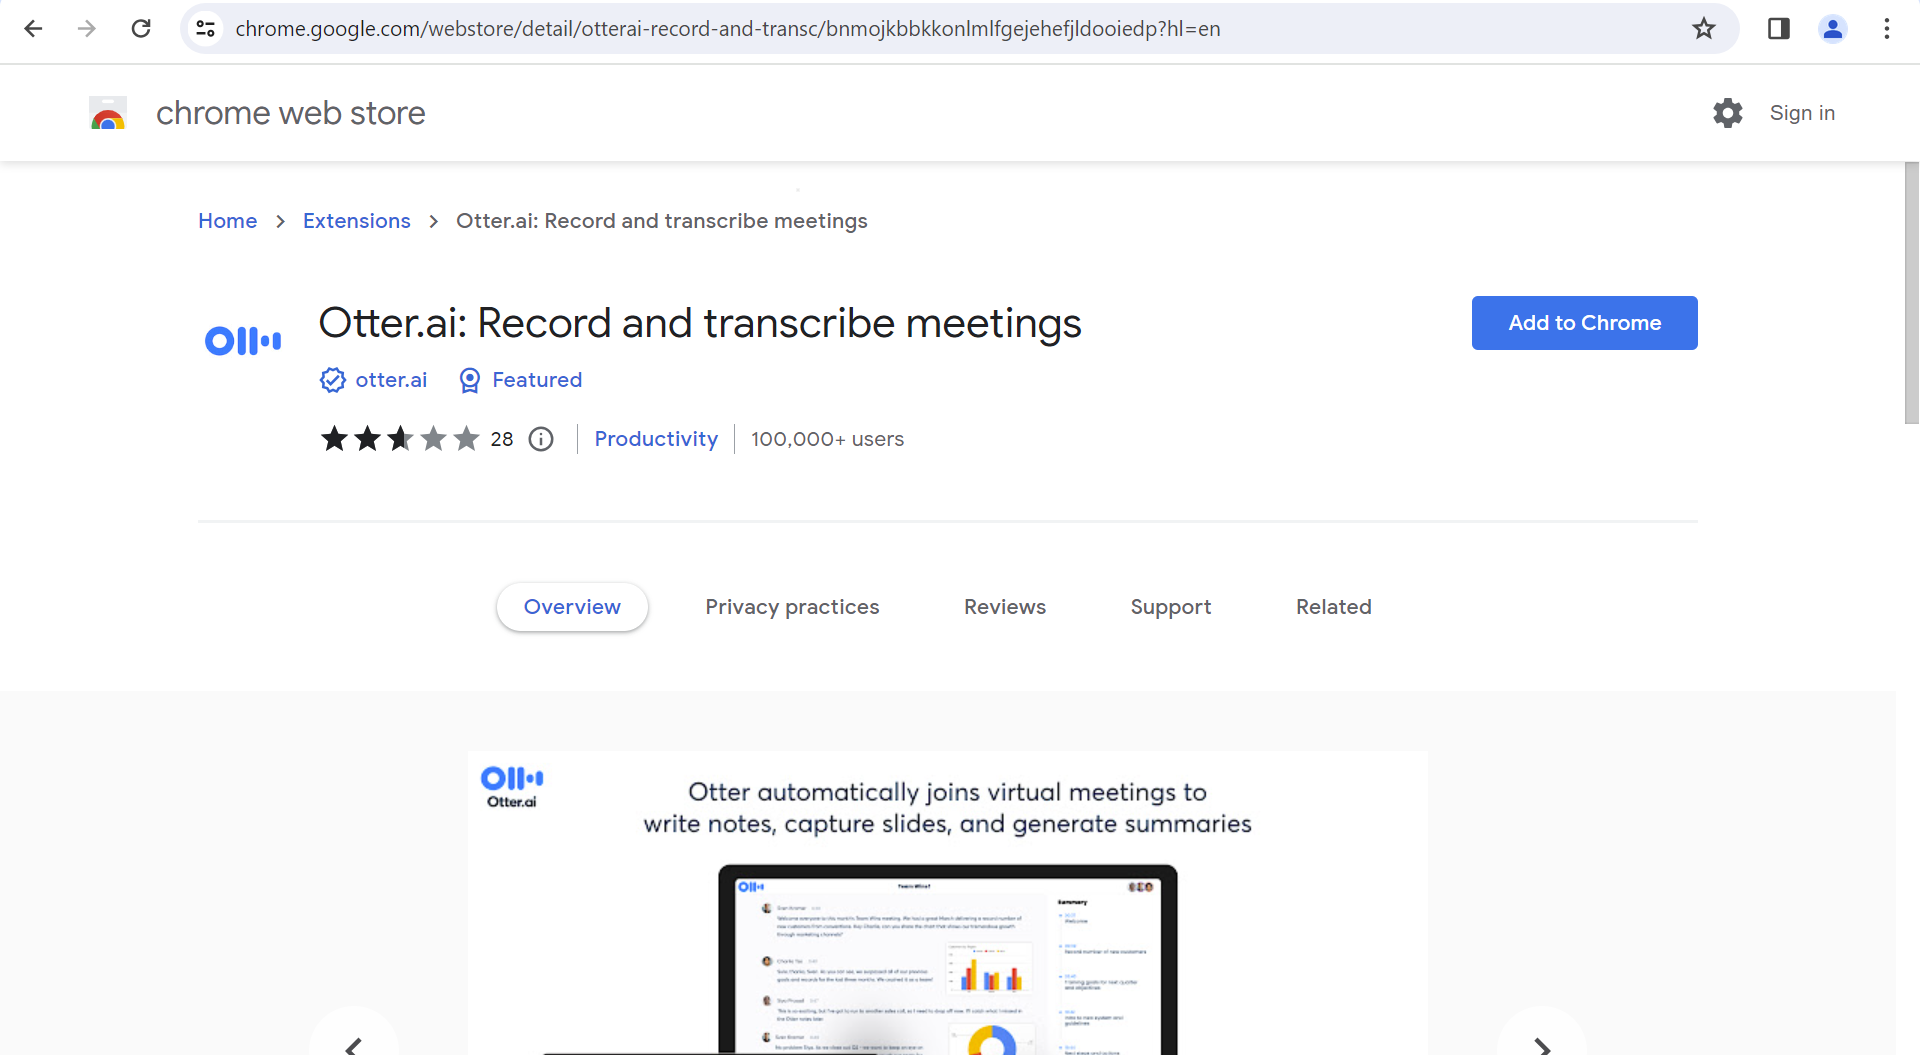Click the extension title heading

[x=700, y=323]
